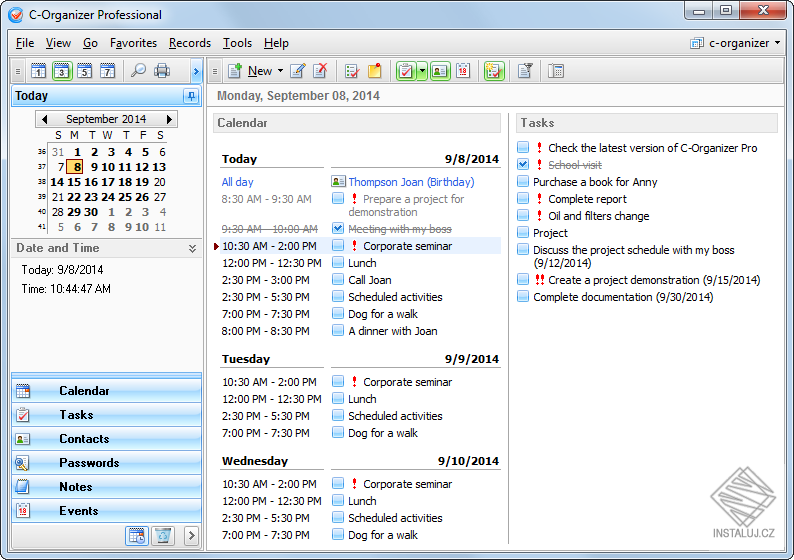Toggle the highlighted tasks checklist icon
The width and height of the screenshot is (794, 560).
click(494, 71)
